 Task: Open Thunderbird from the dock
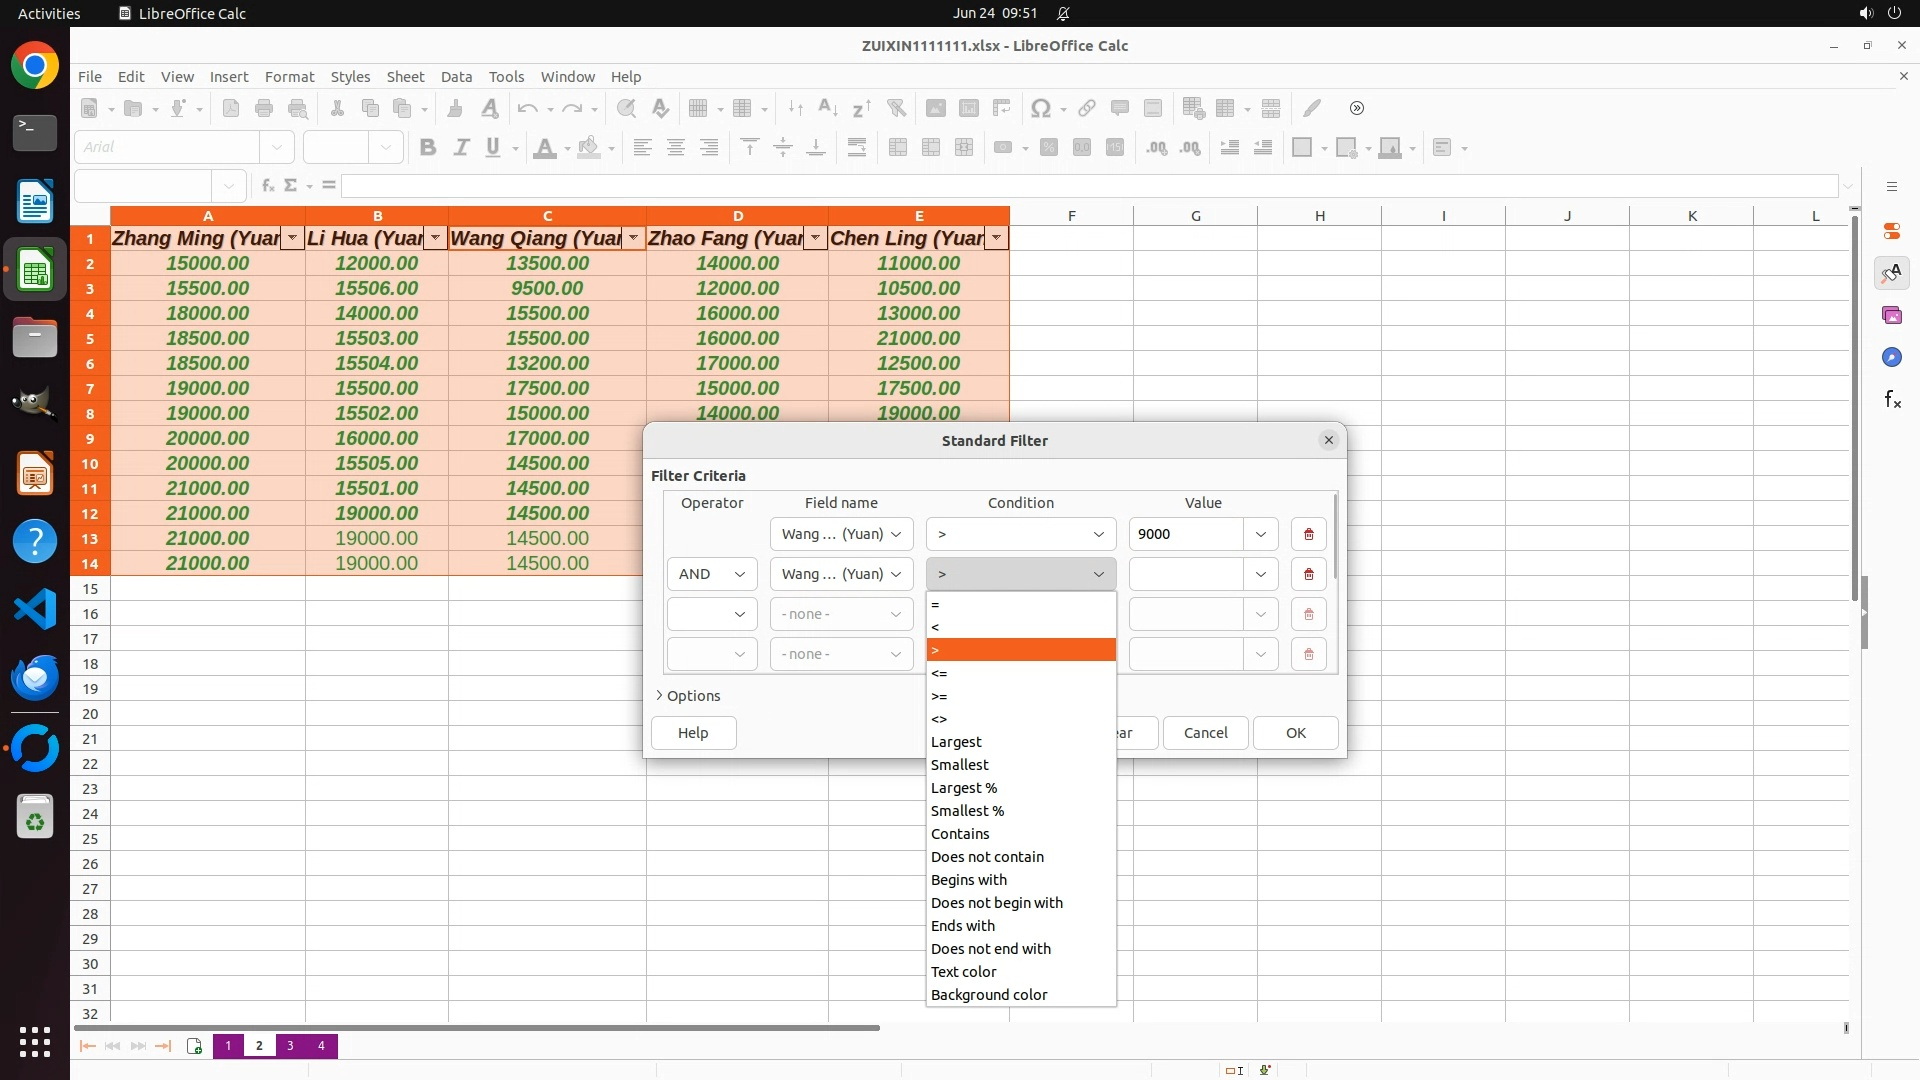pos(35,678)
